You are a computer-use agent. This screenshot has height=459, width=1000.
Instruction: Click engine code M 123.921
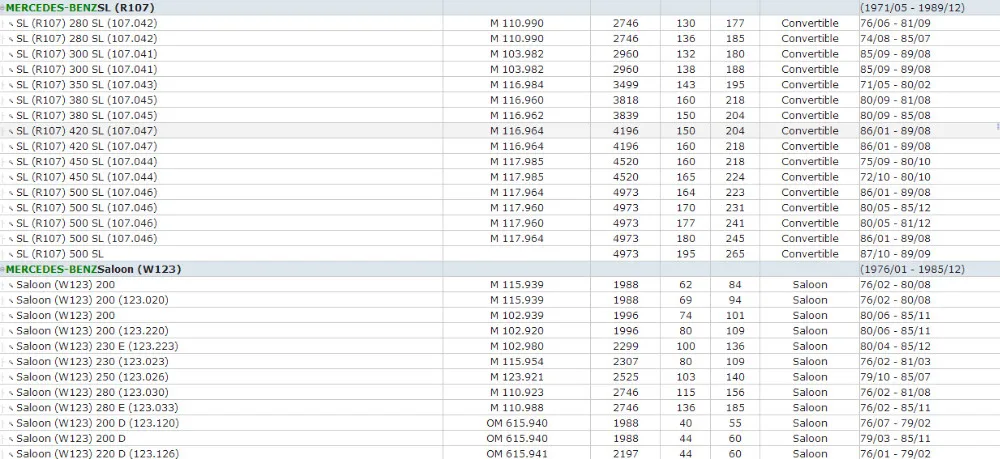click(x=517, y=377)
